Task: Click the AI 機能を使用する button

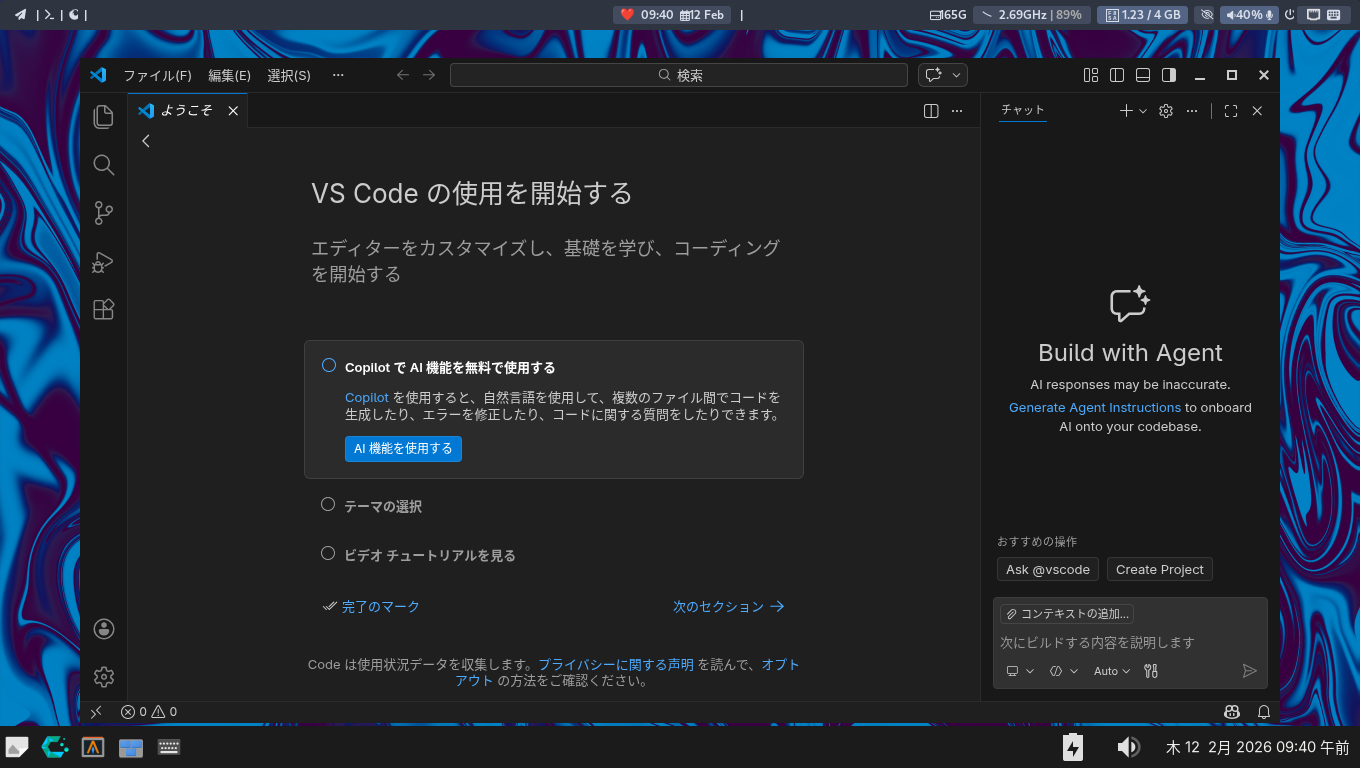Action: (403, 449)
